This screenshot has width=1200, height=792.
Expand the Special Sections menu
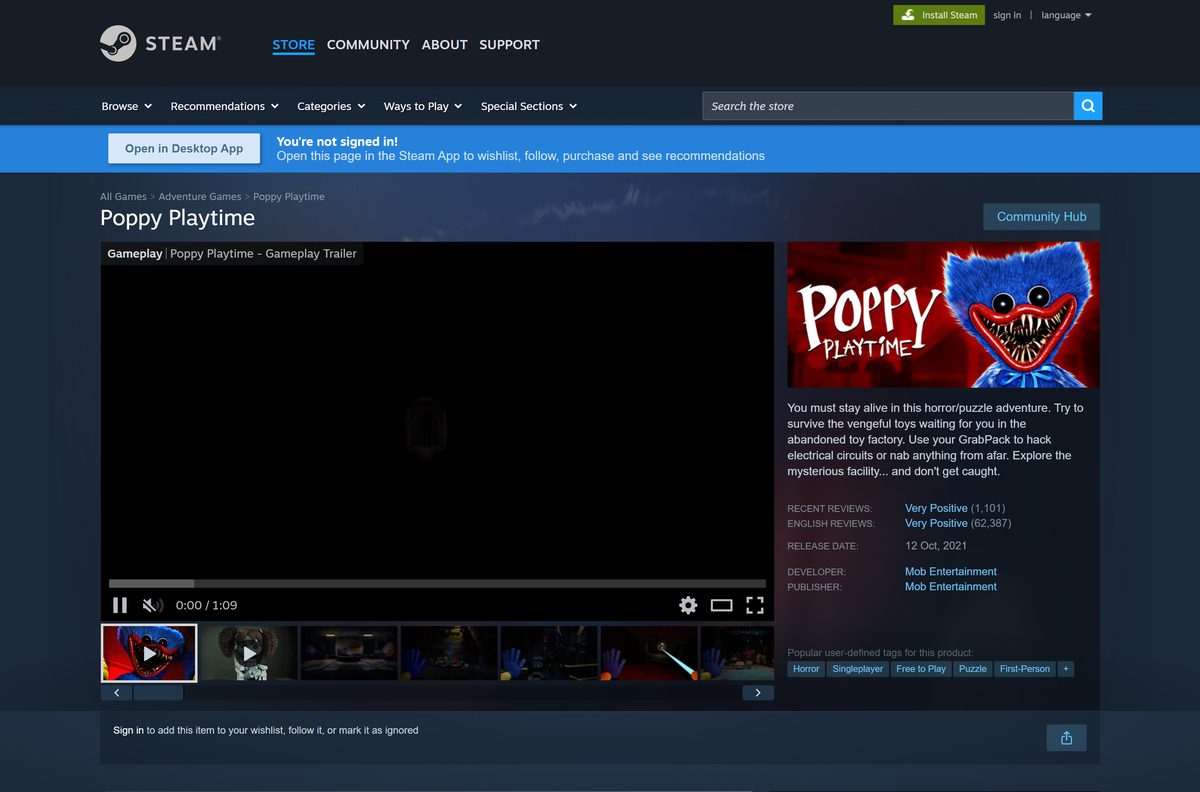pos(529,106)
